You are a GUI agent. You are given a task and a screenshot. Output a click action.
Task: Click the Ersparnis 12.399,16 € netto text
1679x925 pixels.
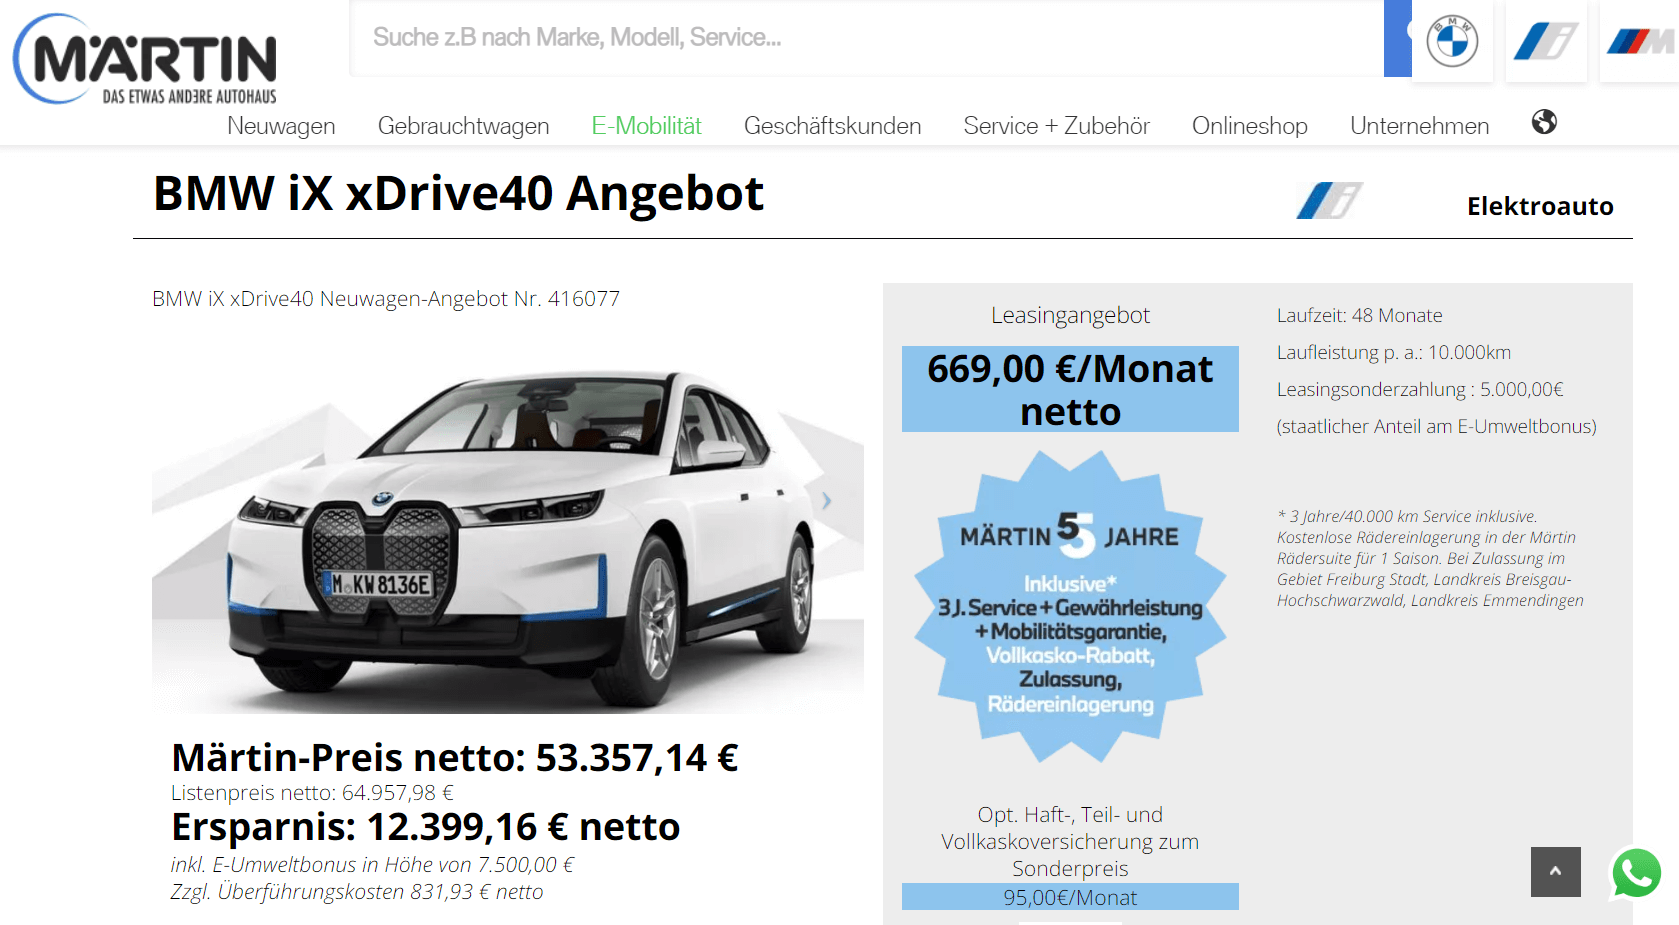click(x=426, y=827)
